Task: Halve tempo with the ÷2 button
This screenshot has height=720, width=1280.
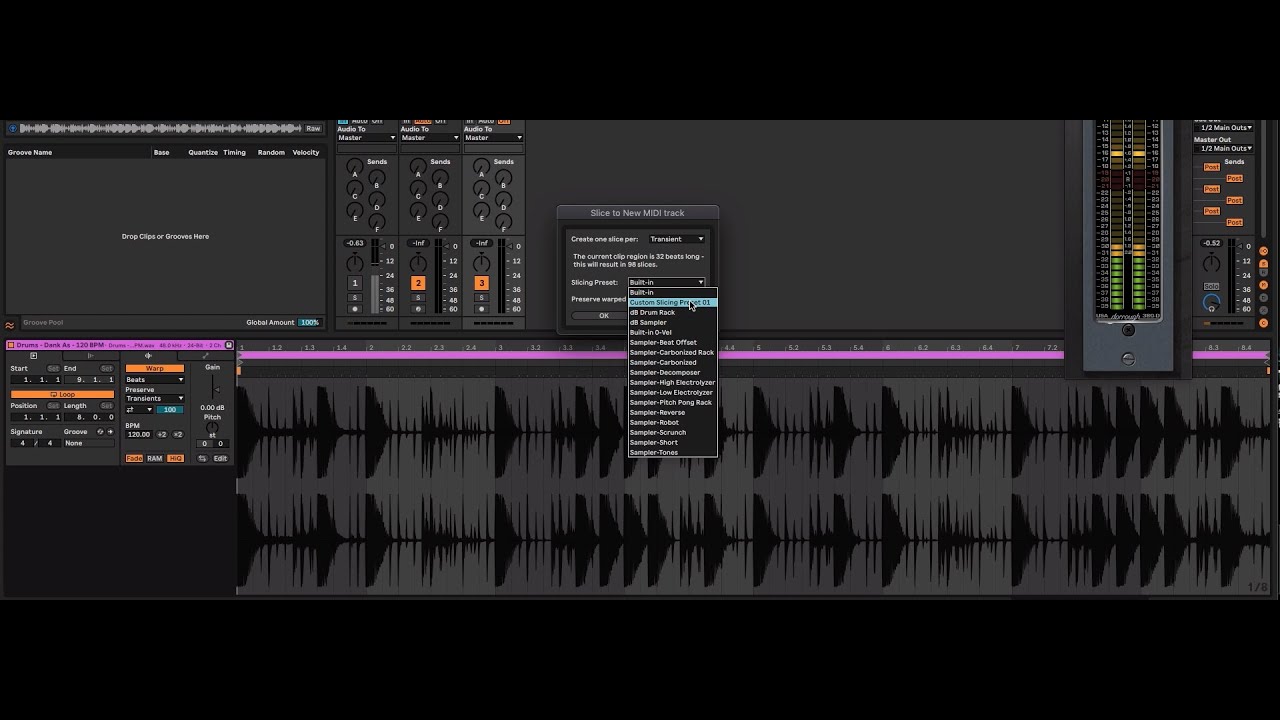Action: [x=162, y=434]
